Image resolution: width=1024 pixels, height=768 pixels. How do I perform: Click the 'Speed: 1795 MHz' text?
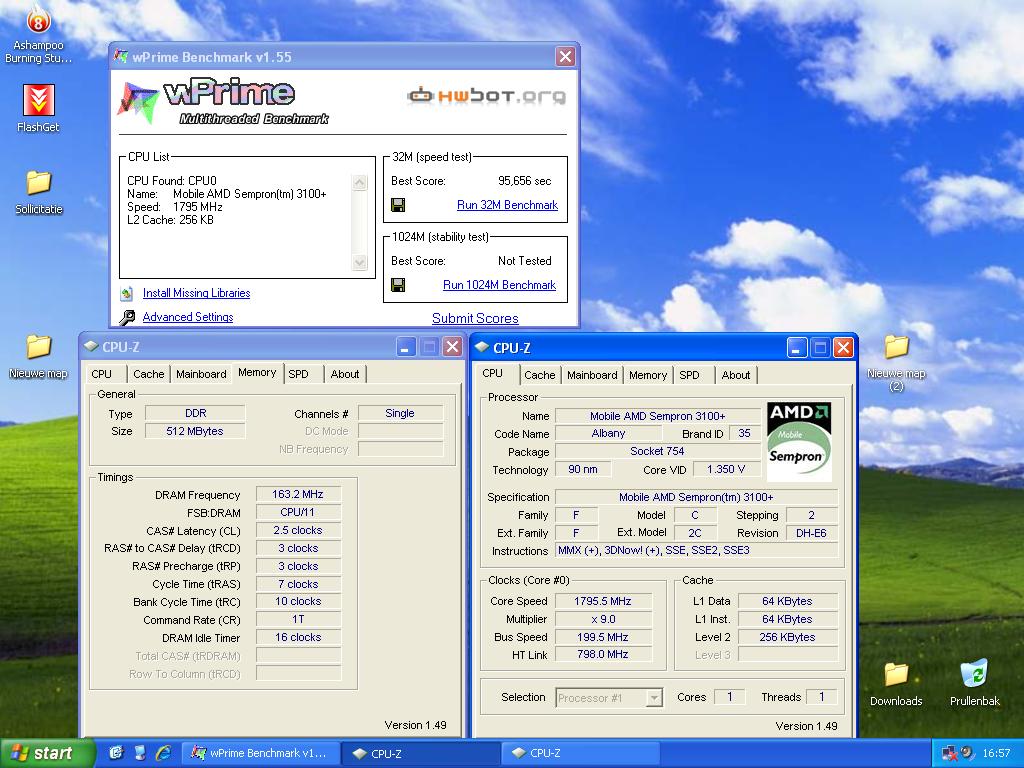[175, 207]
